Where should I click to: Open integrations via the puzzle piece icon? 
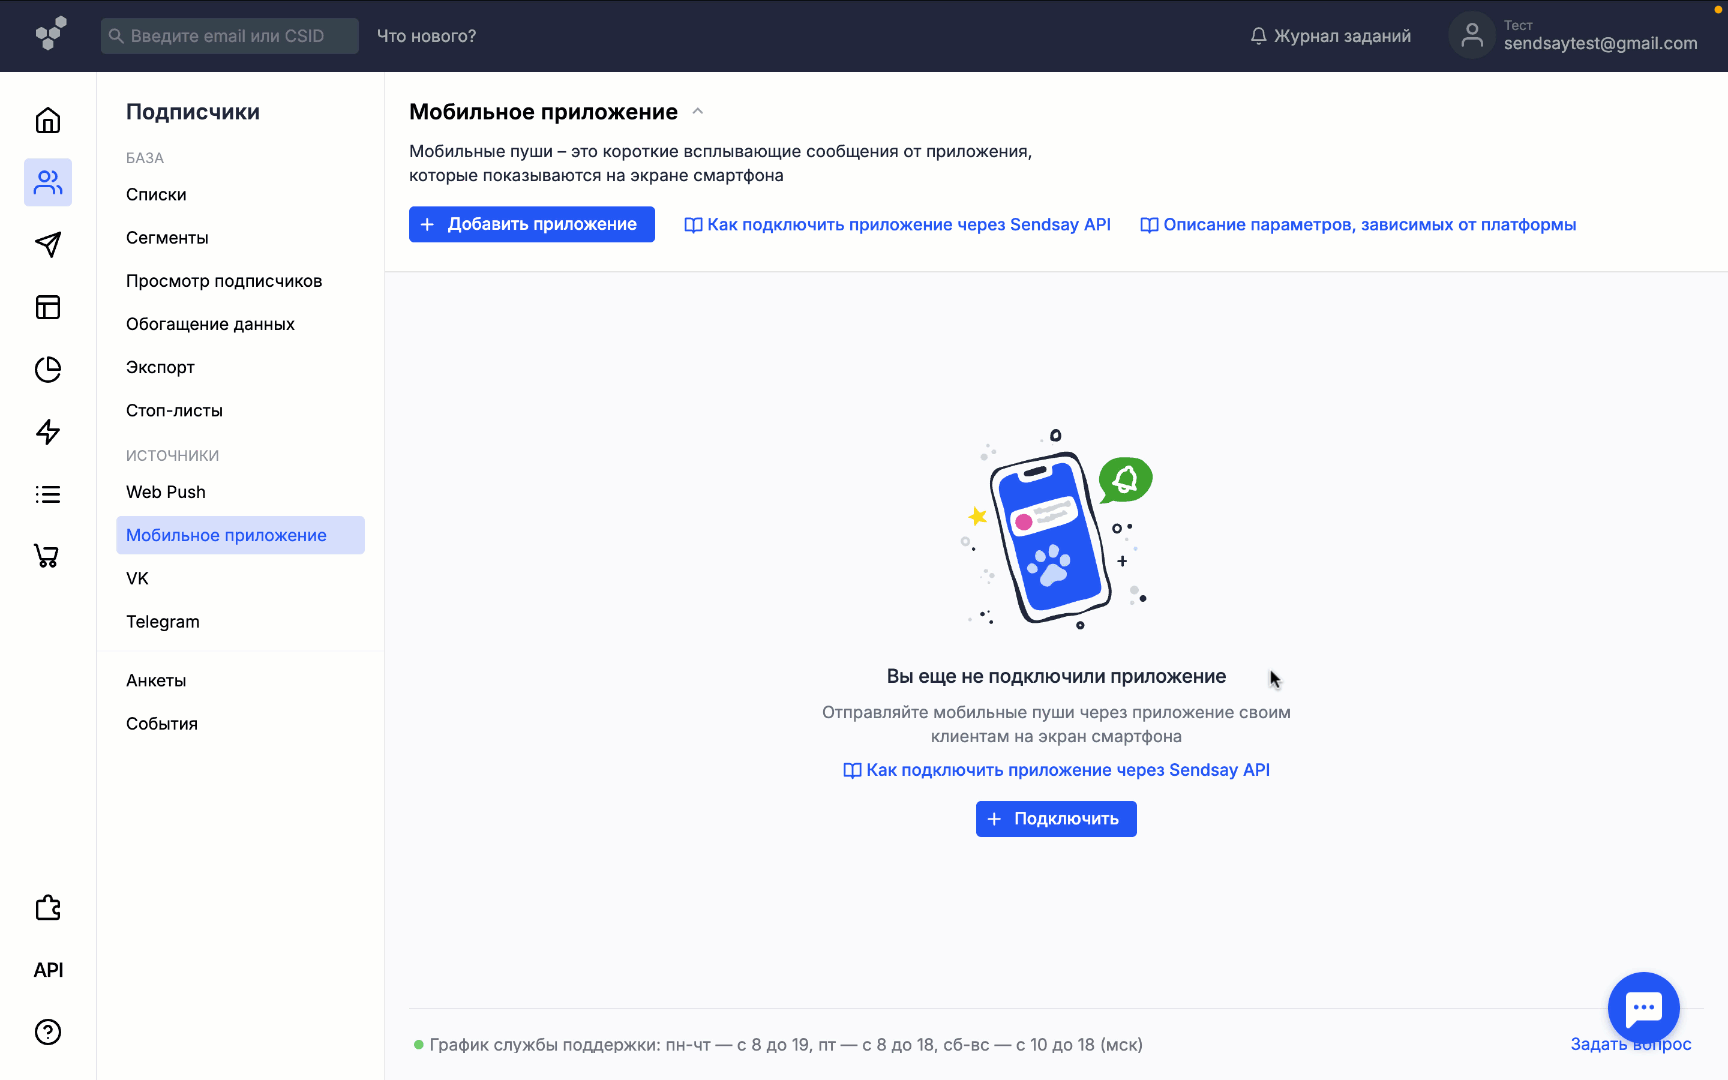pos(47,907)
